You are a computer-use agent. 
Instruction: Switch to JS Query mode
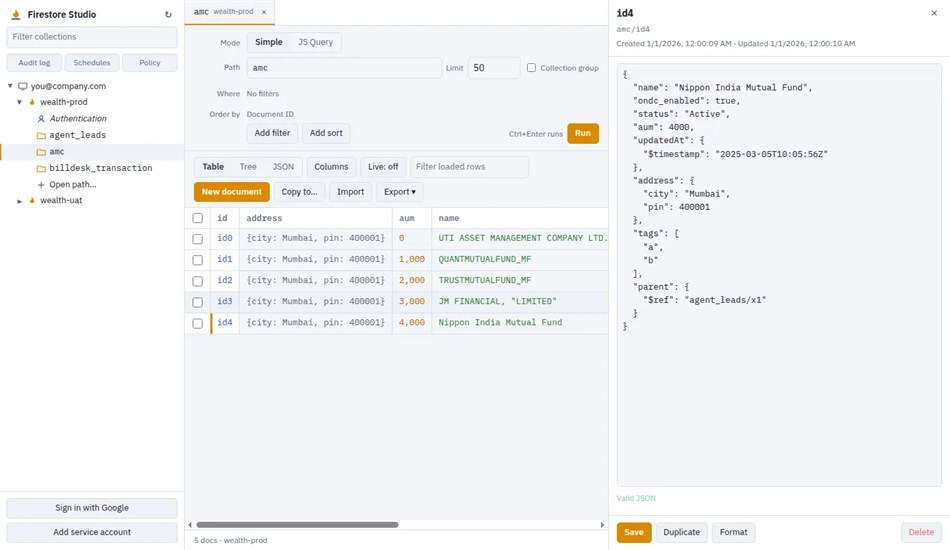click(x=315, y=42)
